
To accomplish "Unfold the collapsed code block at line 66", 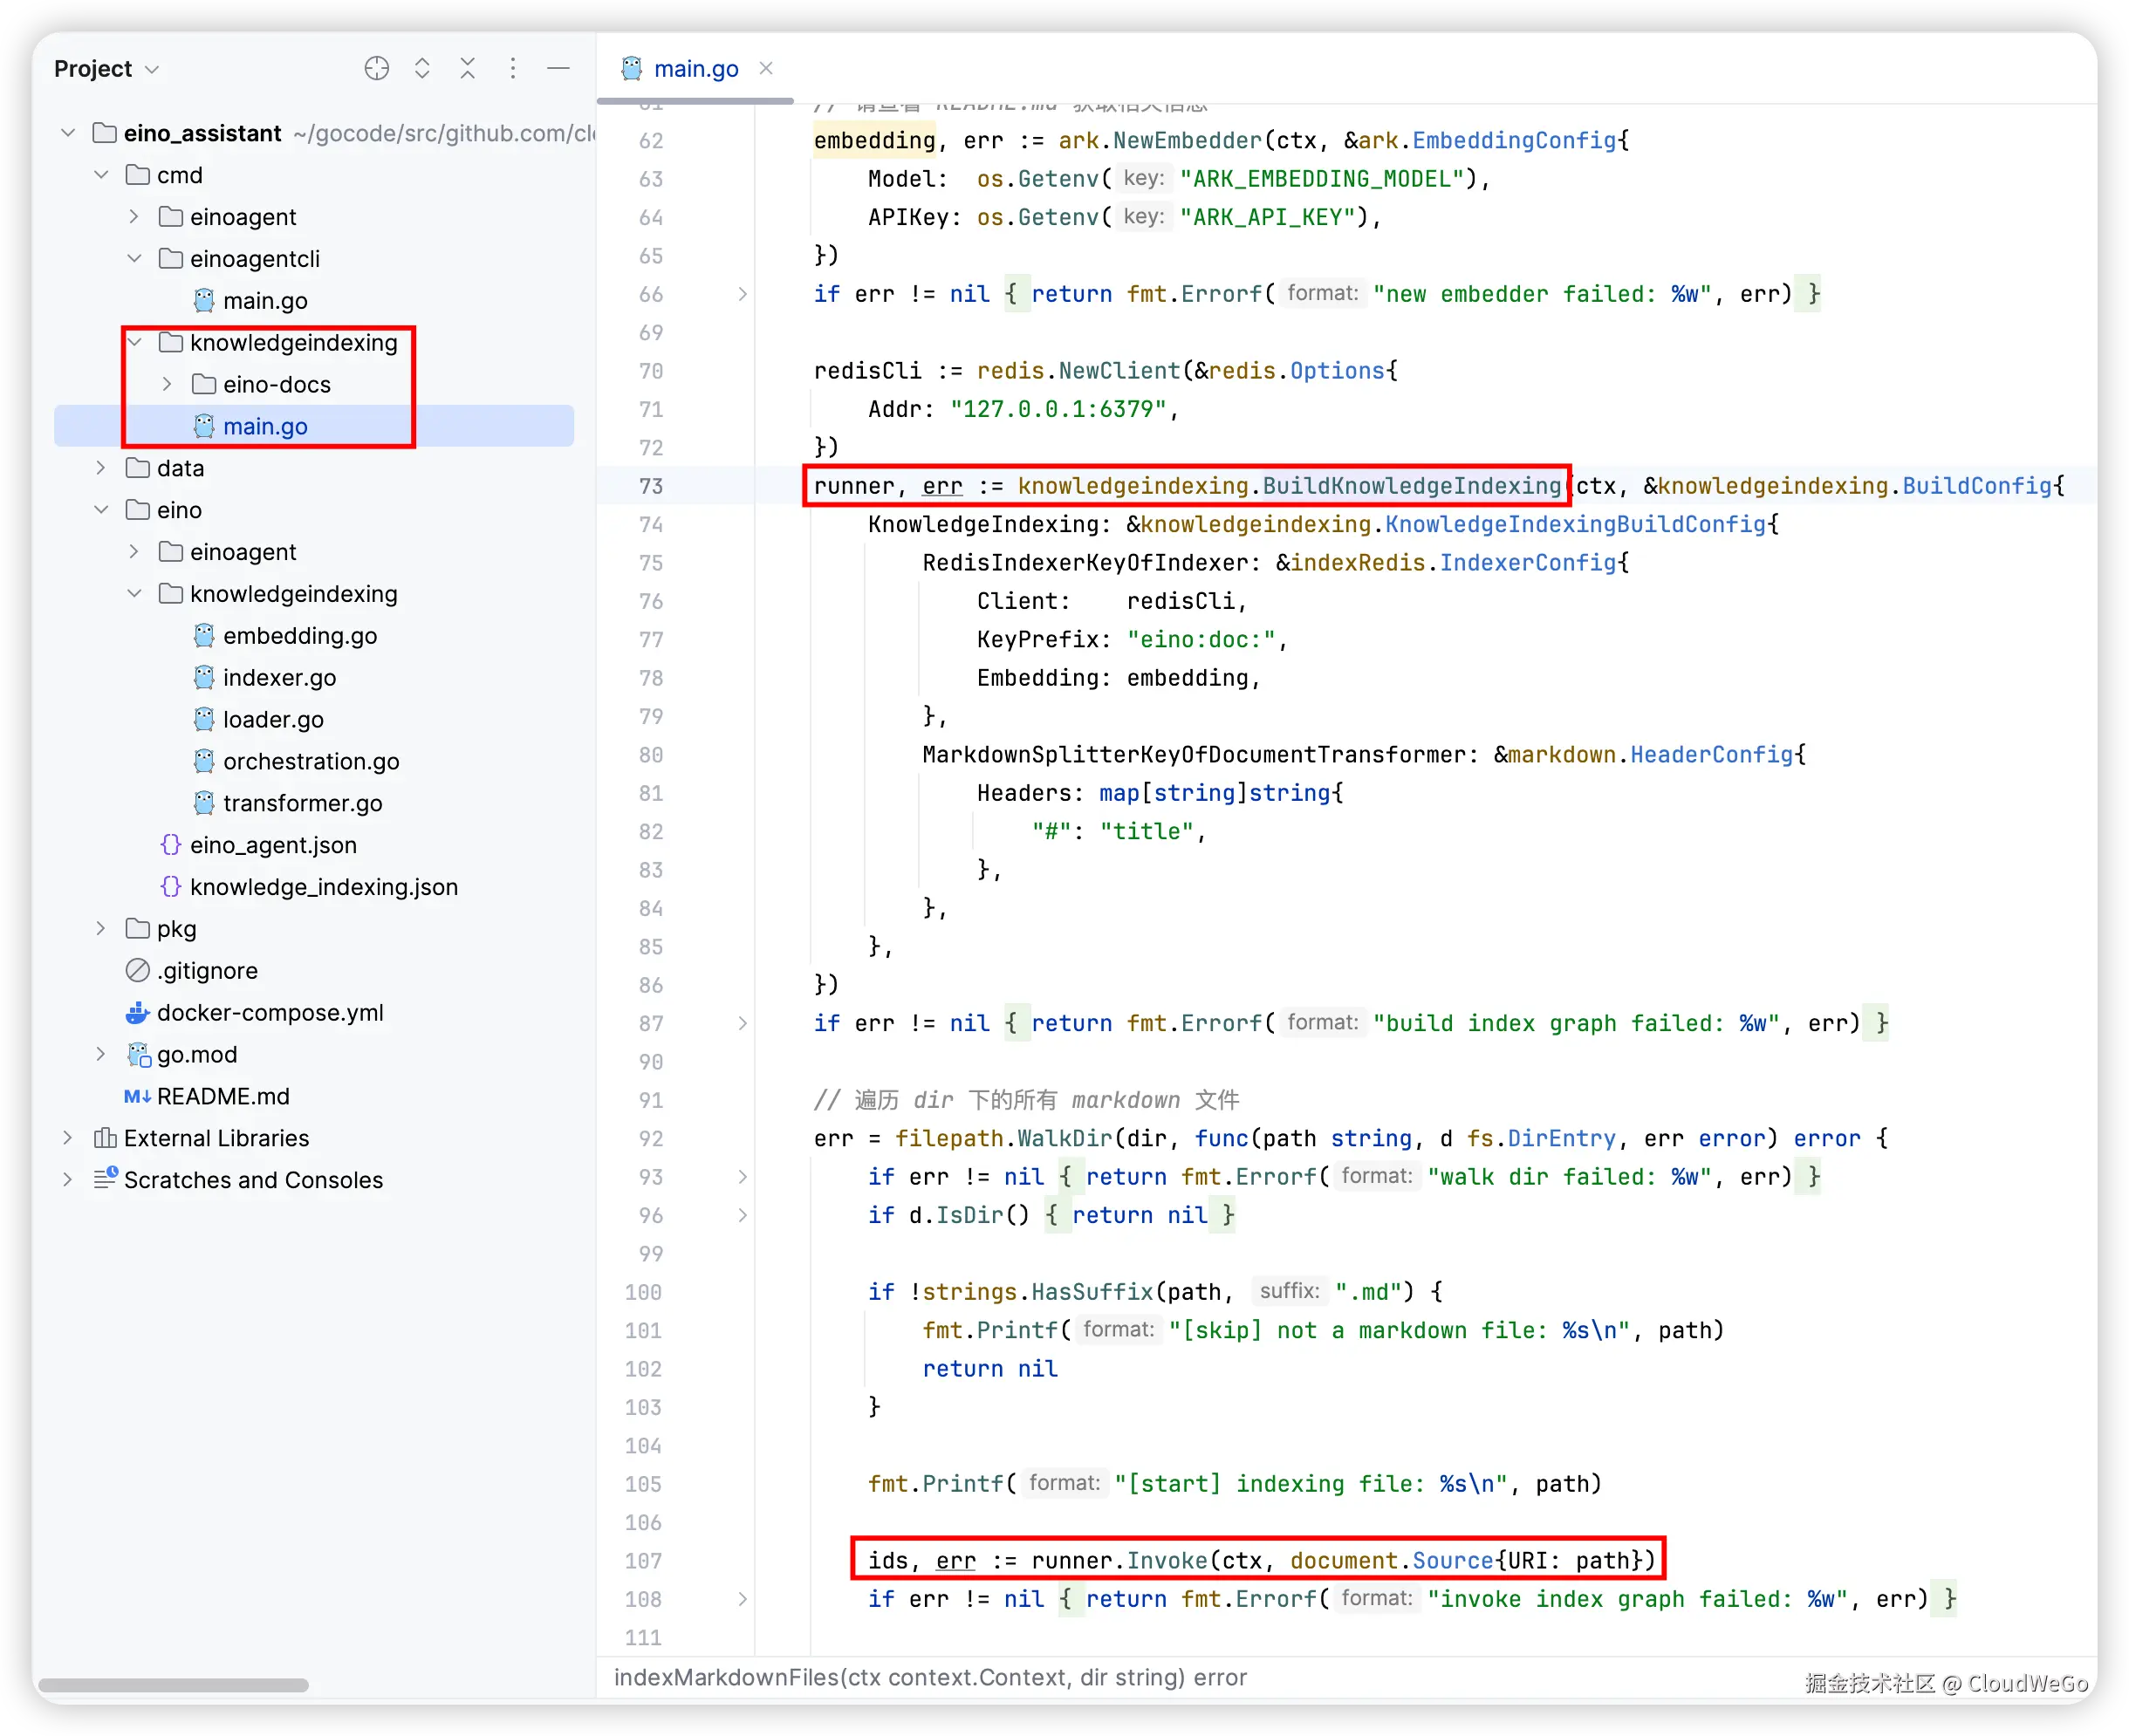I will (742, 294).
